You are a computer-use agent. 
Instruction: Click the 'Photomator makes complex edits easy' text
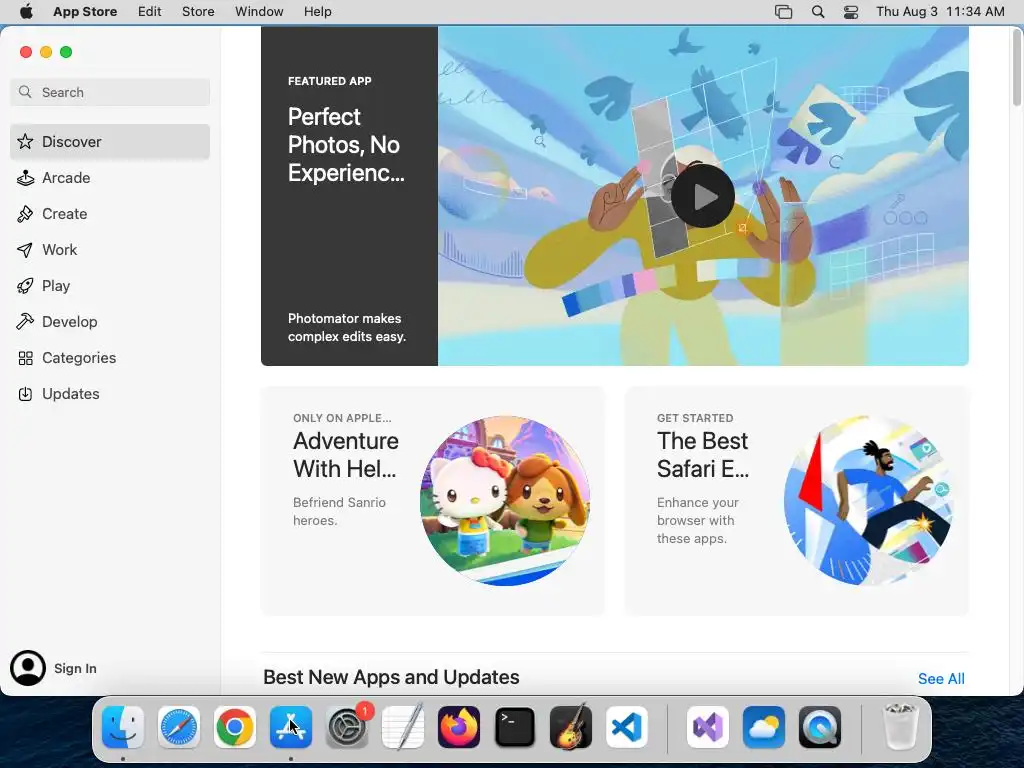click(x=347, y=327)
